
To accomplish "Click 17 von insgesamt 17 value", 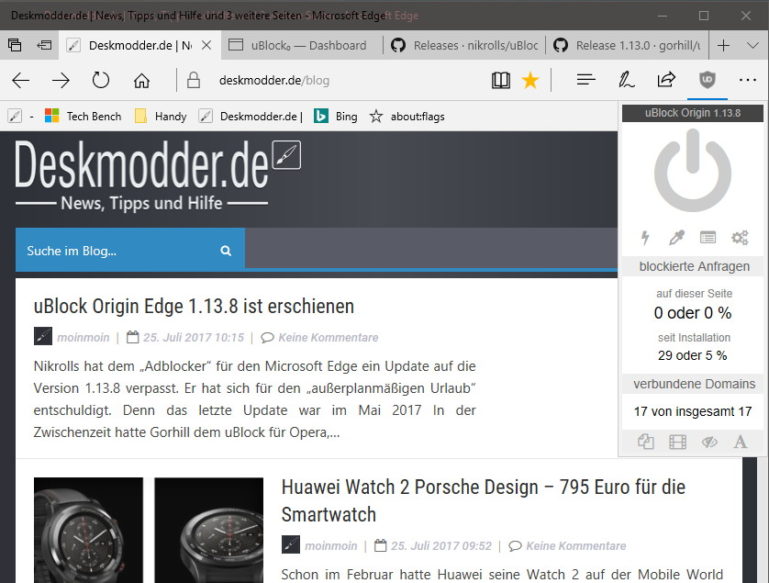I will [692, 411].
